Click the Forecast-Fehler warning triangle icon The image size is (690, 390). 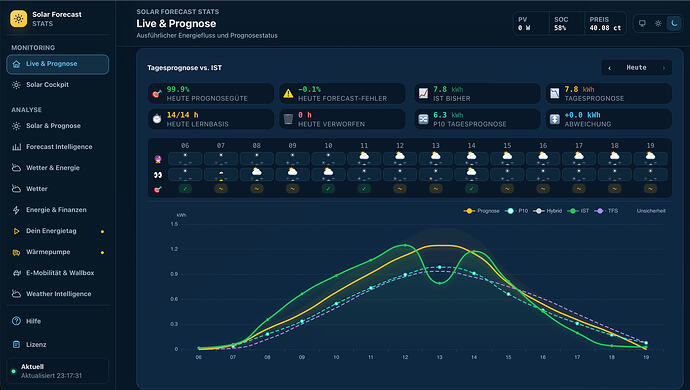point(288,93)
